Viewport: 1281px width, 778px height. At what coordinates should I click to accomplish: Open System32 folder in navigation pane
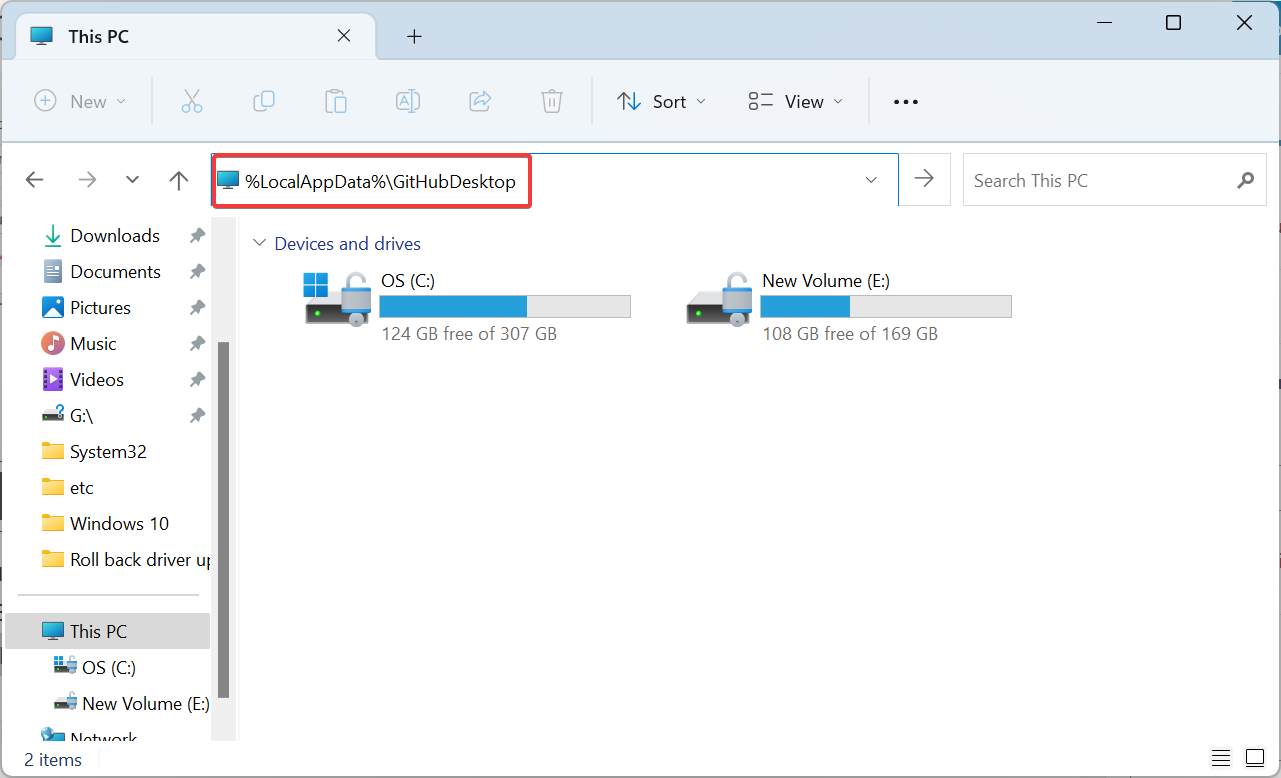click(x=95, y=452)
